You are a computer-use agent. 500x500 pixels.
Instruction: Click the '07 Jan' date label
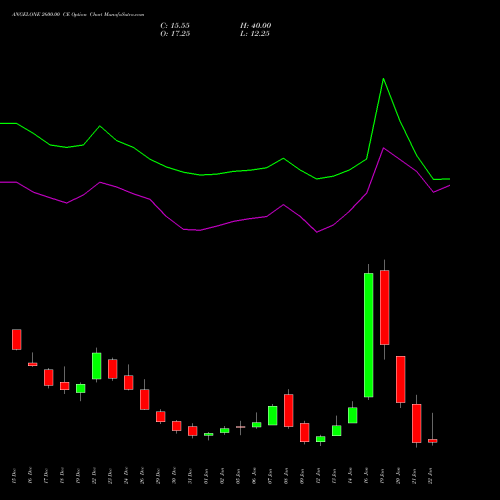(270, 476)
